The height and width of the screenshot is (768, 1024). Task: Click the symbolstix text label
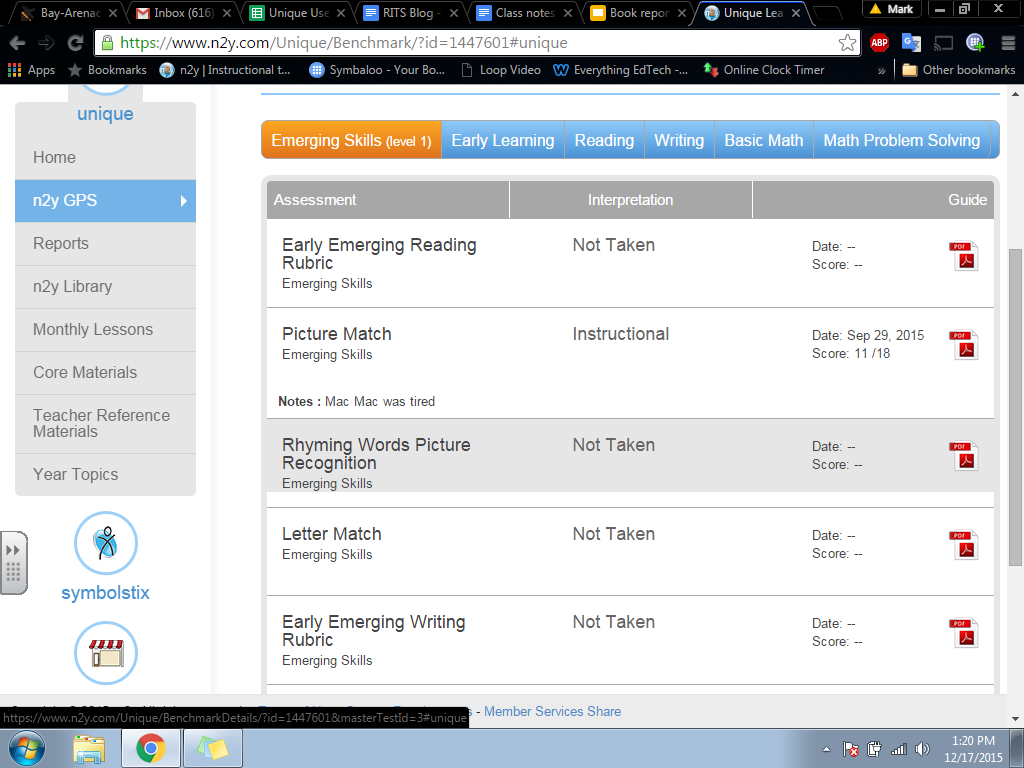105,592
